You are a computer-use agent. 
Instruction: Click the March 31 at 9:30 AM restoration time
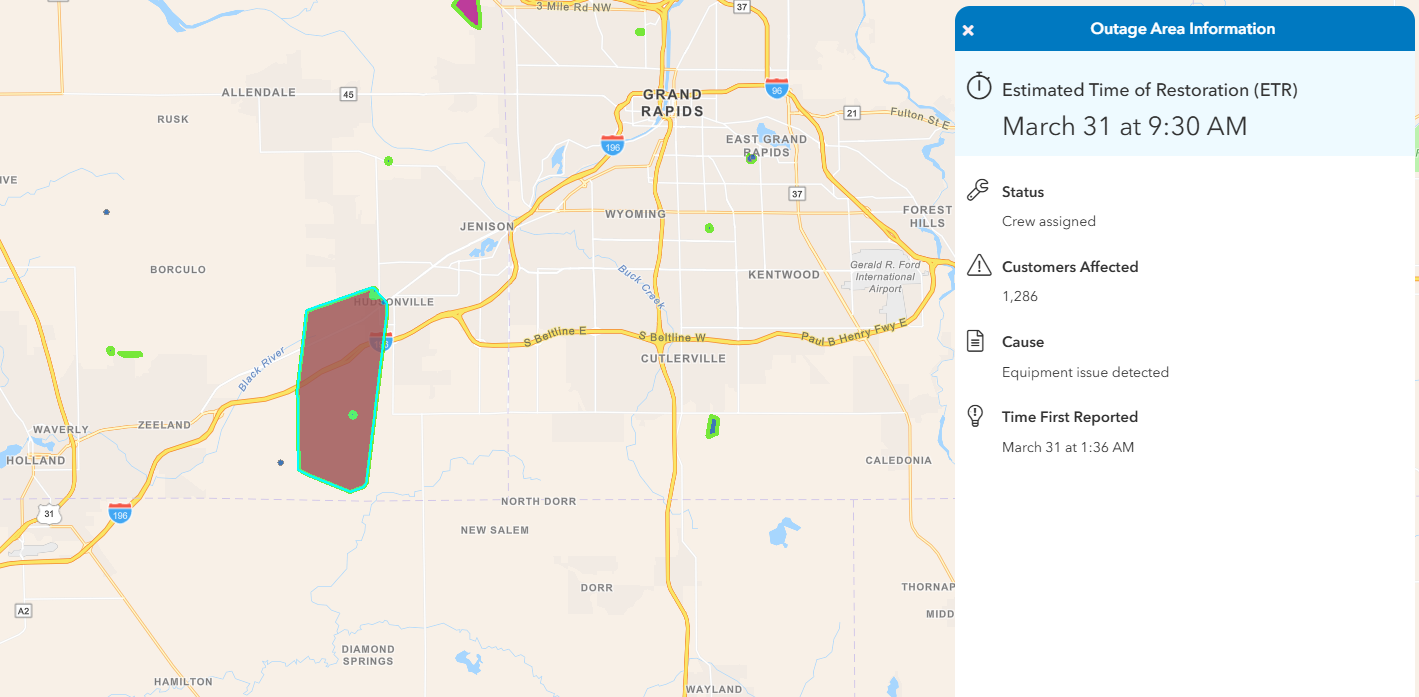[1124, 126]
